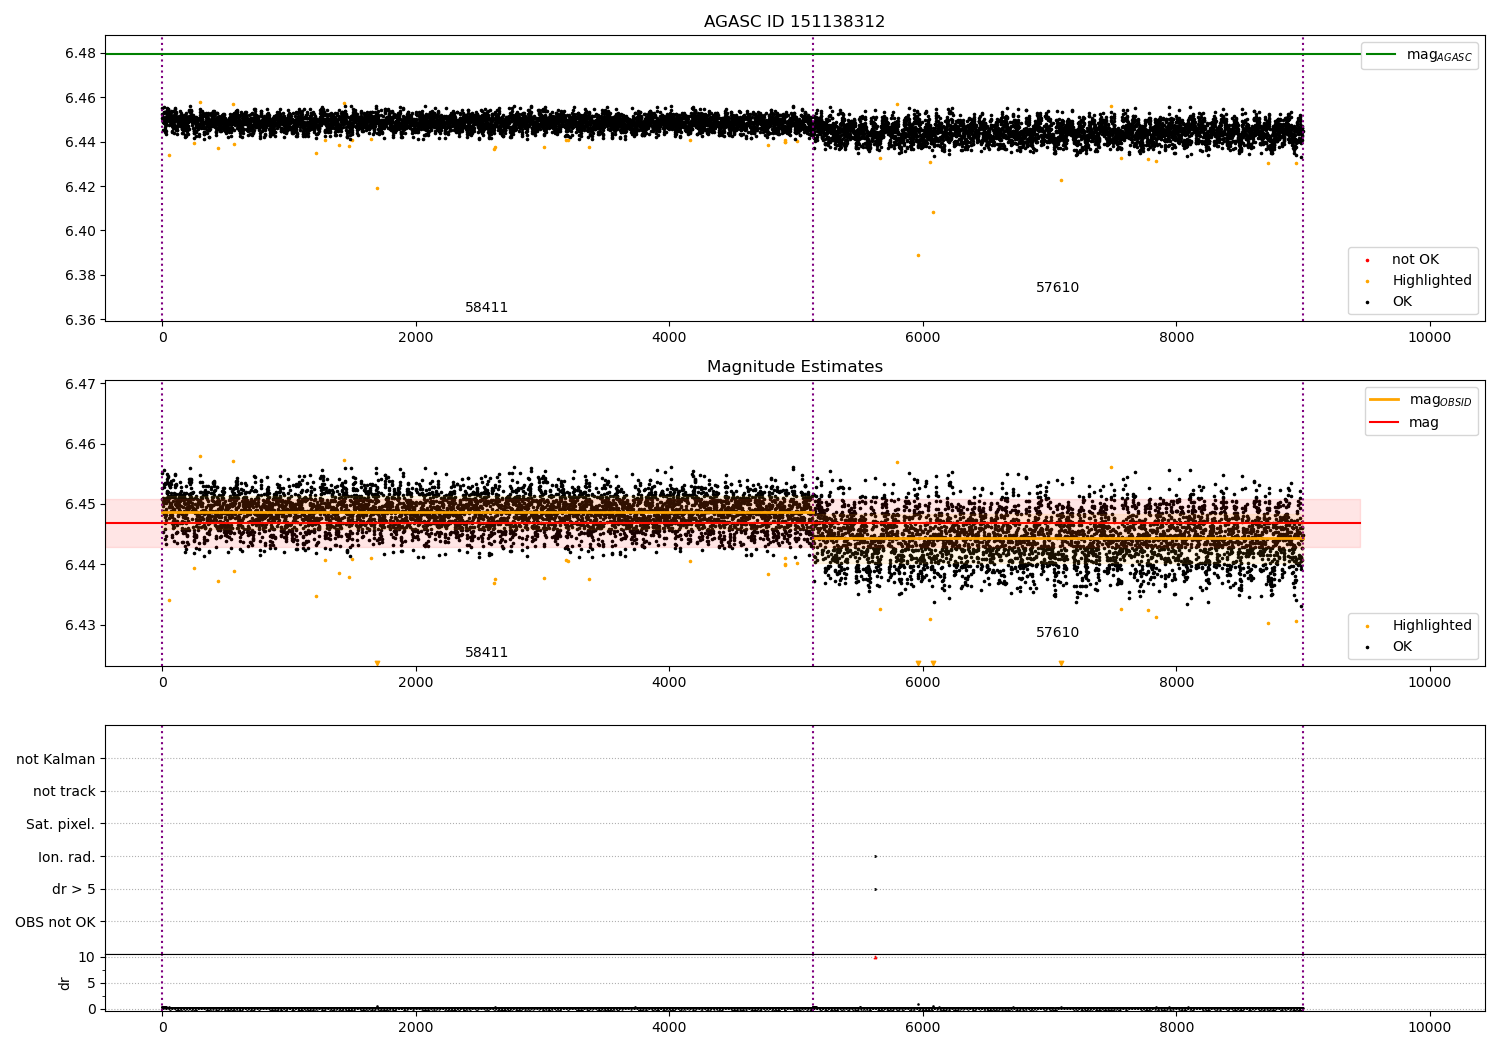The image size is (1500, 1050).
Task: Select the "dr" y-axis label
Action: click(65, 983)
